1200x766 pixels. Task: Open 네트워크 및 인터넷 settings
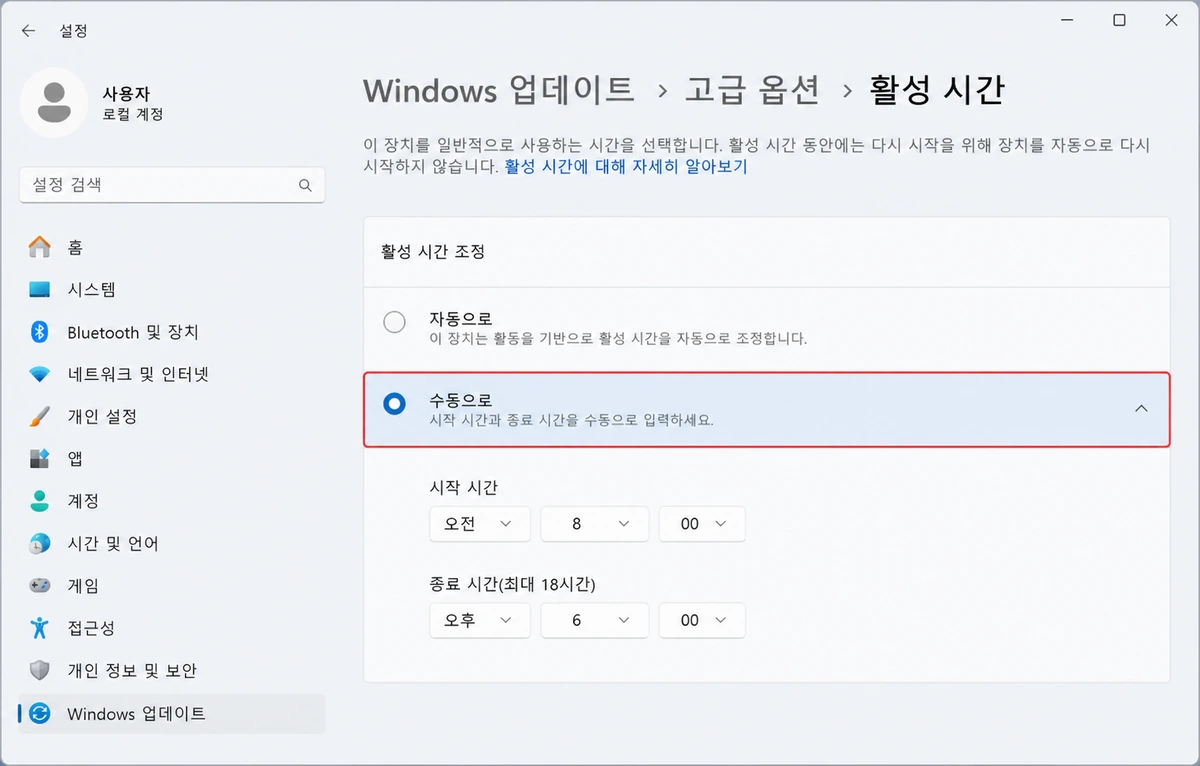coord(172,374)
